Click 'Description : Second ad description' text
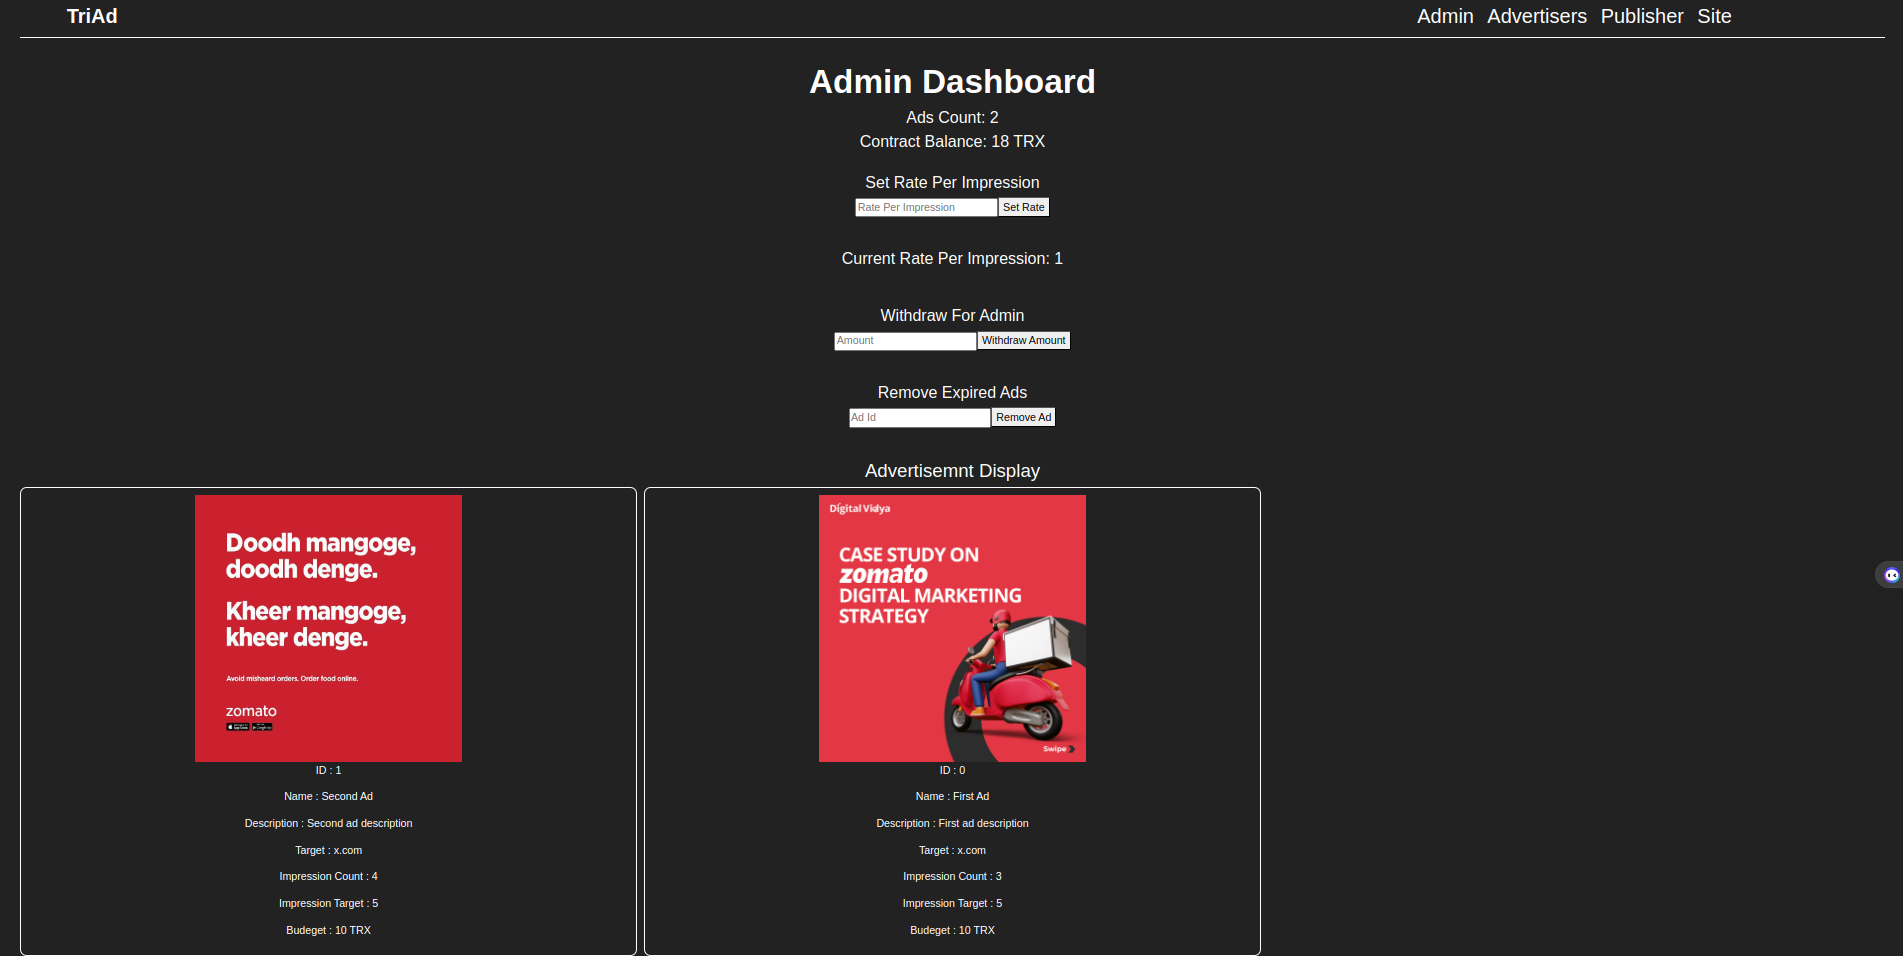The height and width of the screenshot is (956, 1903). point(328,824)
